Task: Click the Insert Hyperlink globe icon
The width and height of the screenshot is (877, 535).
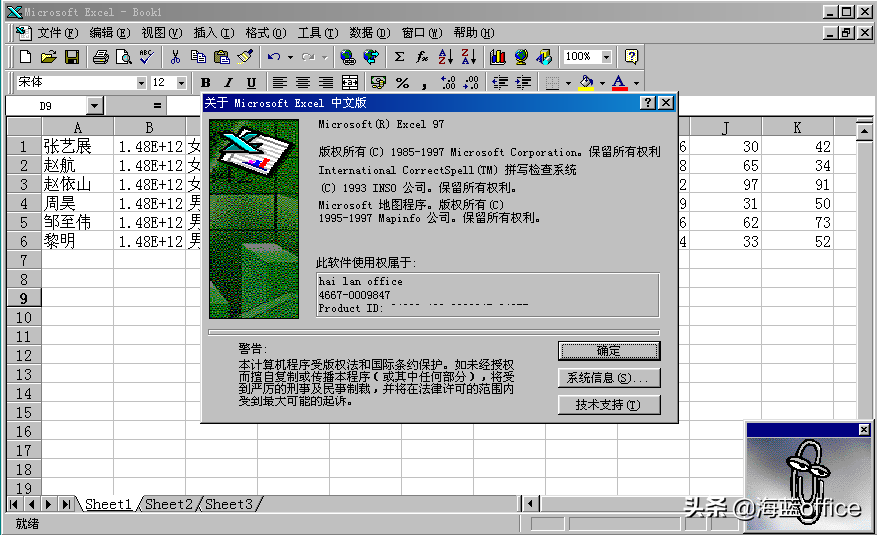Action: click(x=348, y=56)
